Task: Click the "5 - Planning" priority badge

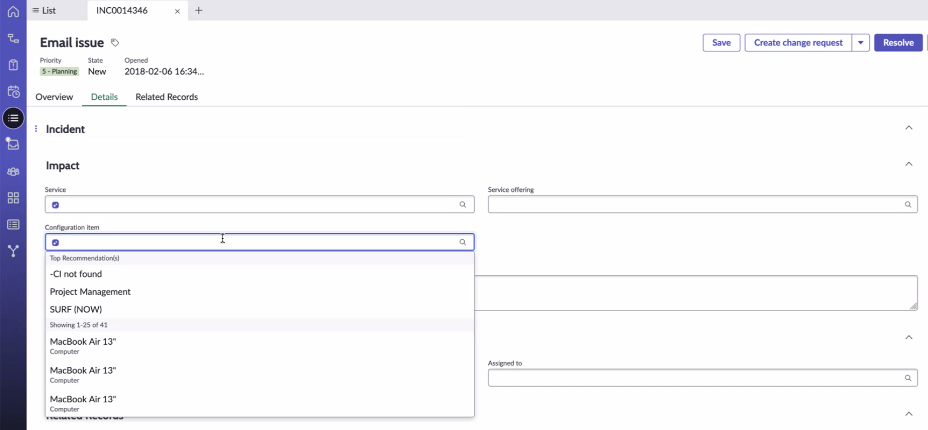Action: click(x=59, y=72)
